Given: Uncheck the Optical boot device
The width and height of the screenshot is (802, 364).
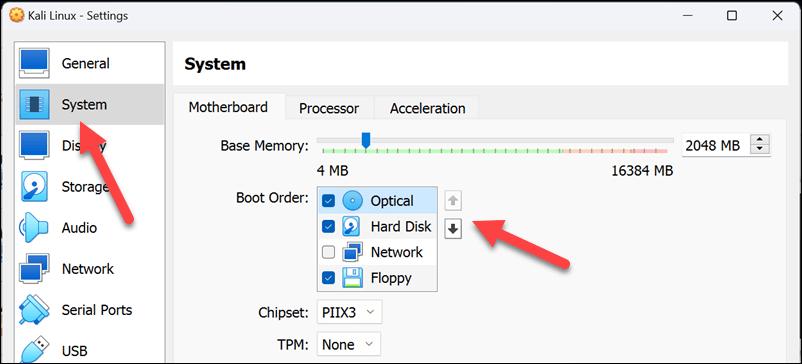Looking at the screenshot, I should point(328,201).
